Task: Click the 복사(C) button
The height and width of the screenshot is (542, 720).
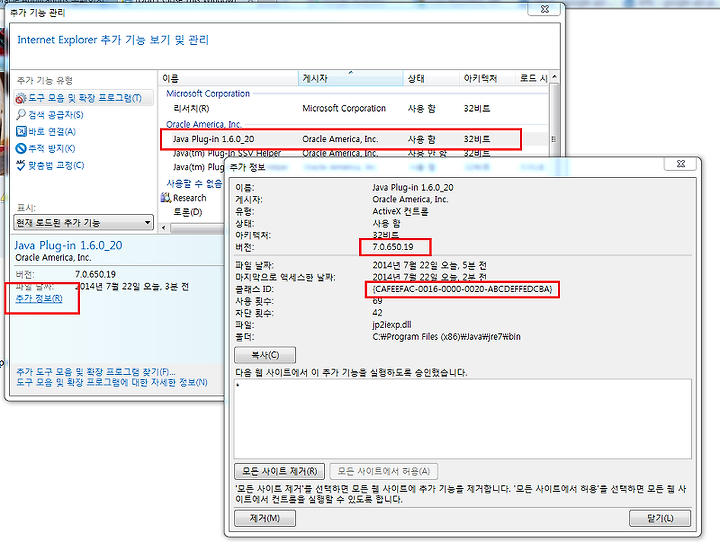Action: point(265,355)
